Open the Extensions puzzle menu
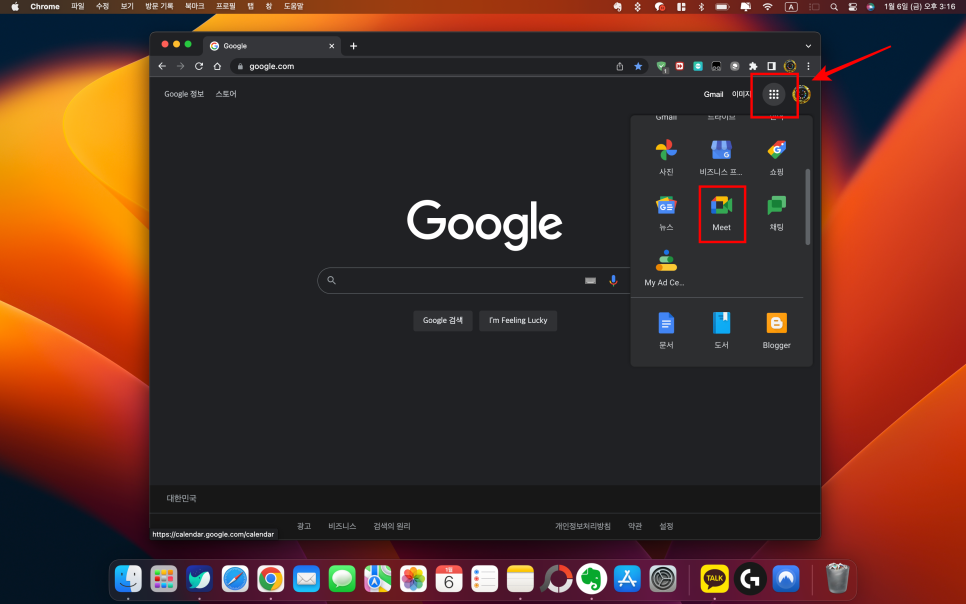966x604 pixels. (753, 66)
